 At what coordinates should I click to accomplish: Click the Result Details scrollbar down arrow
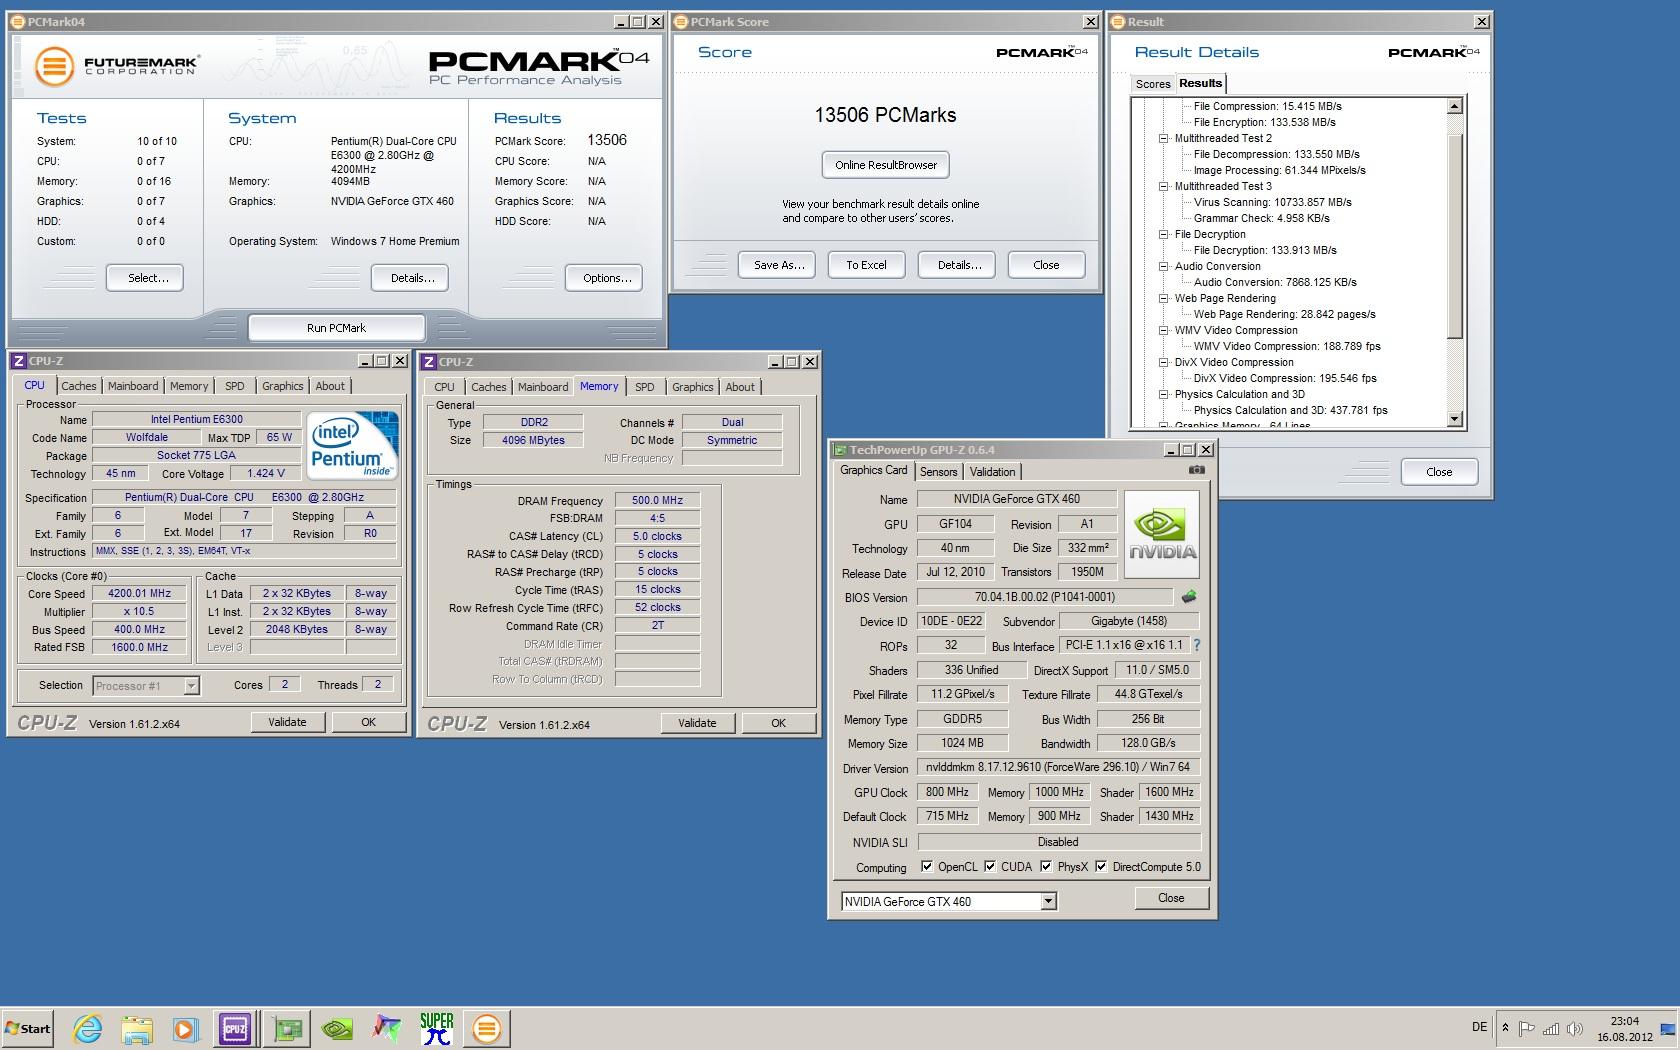point(1455,419)
